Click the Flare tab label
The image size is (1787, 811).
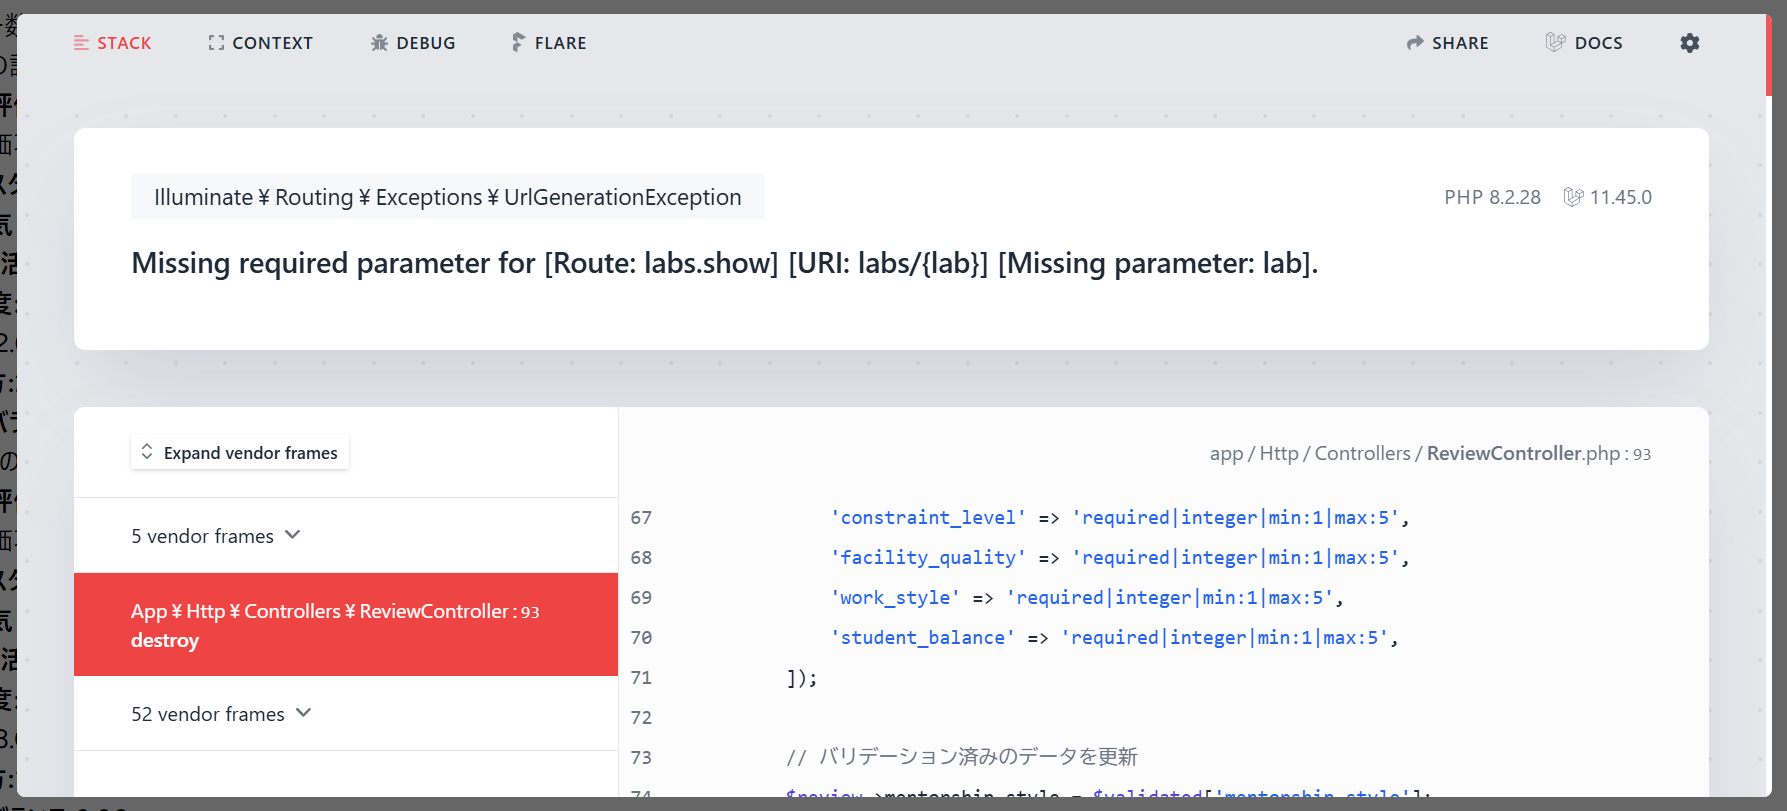(560, 43)
